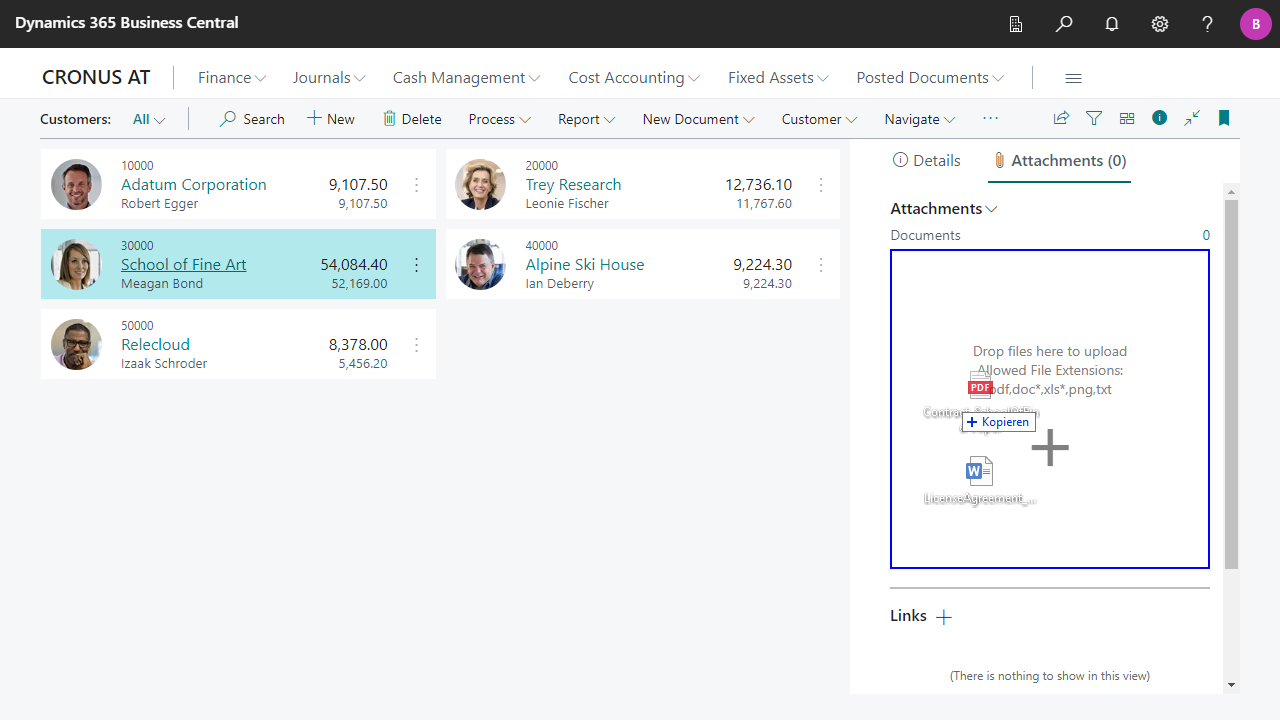This screenshot has width=1280, height=720.
Task: Open the user account avatar B
Action: pyautogui.click(x=1256, y=24)
